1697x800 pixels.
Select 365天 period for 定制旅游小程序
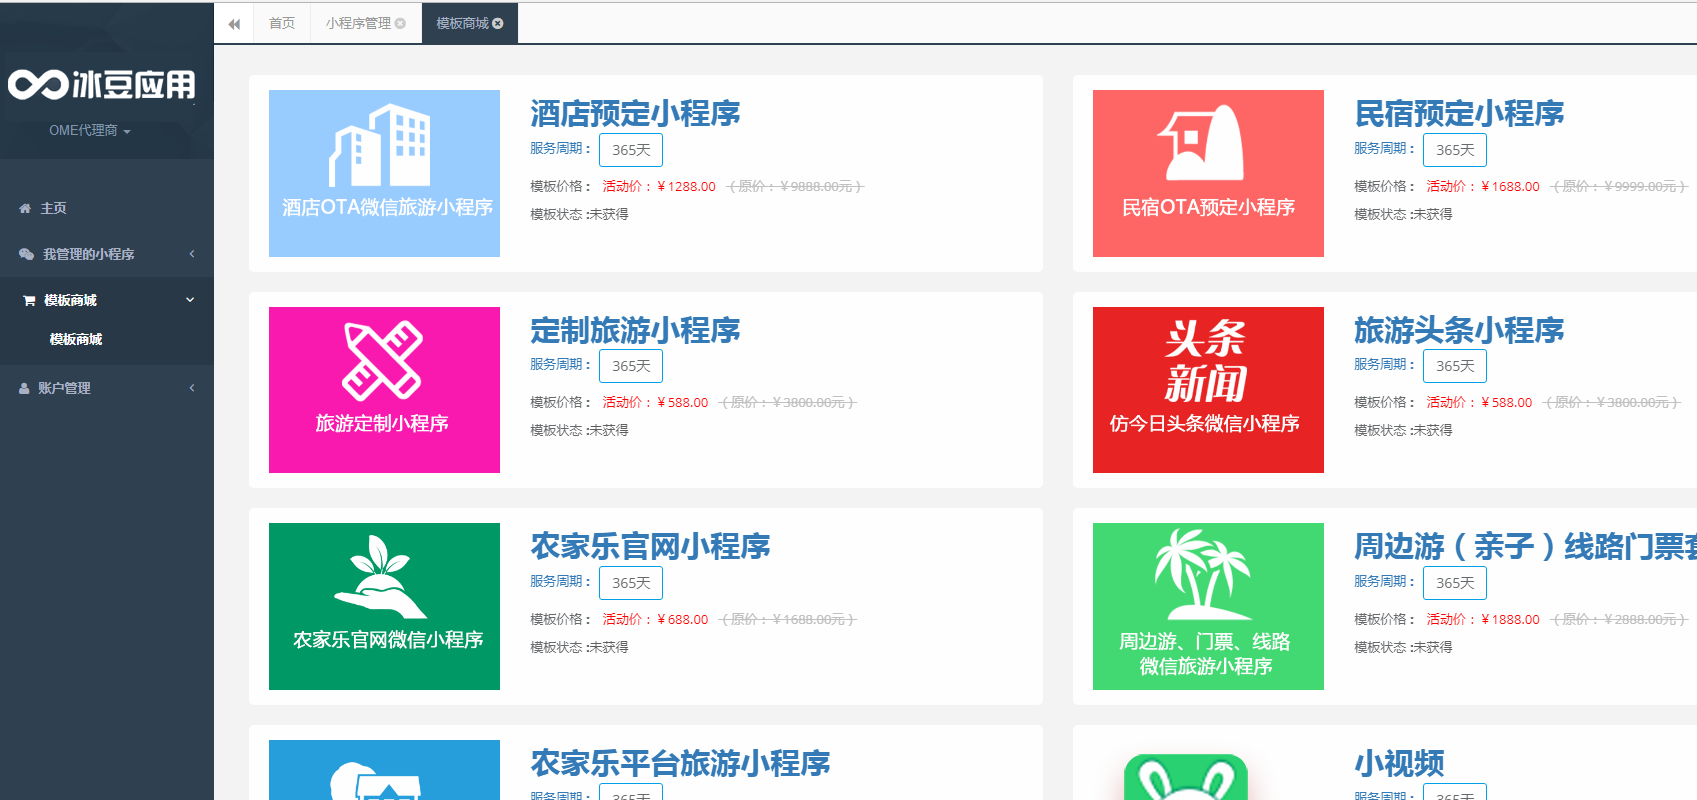[x=631, y=366]
